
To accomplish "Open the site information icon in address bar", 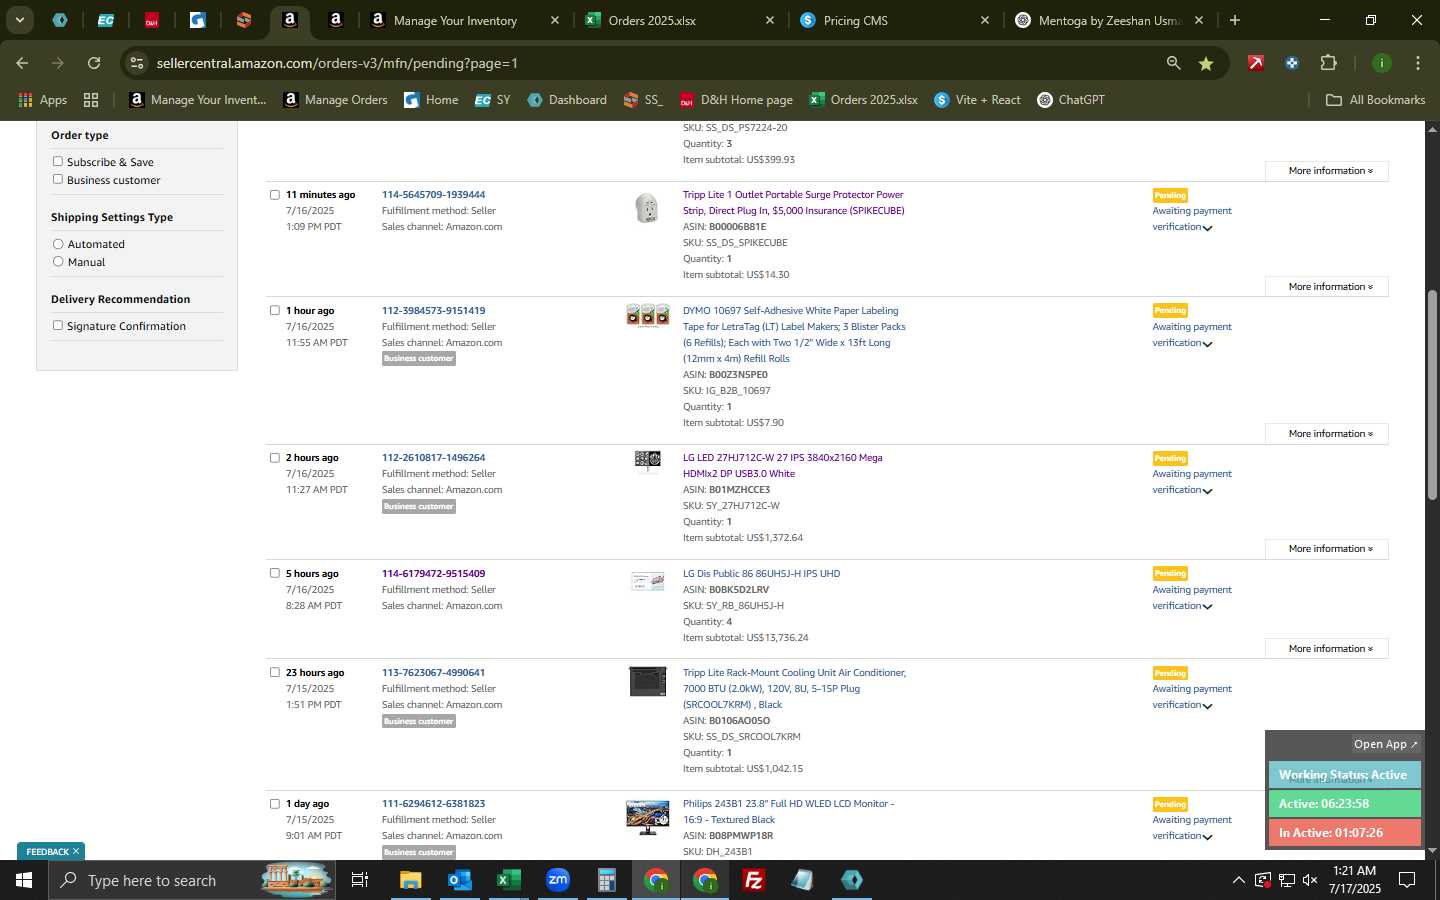I will (137, 63).
